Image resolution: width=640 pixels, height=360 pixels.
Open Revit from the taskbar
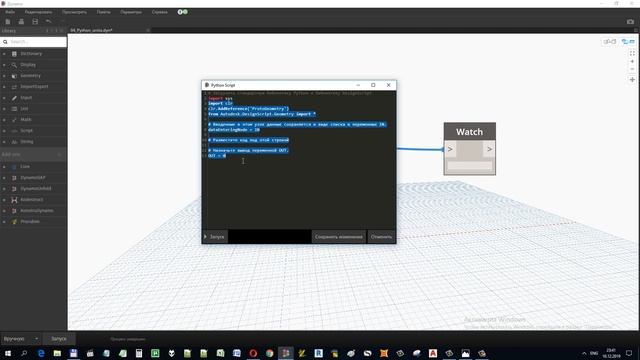point(318,353)
